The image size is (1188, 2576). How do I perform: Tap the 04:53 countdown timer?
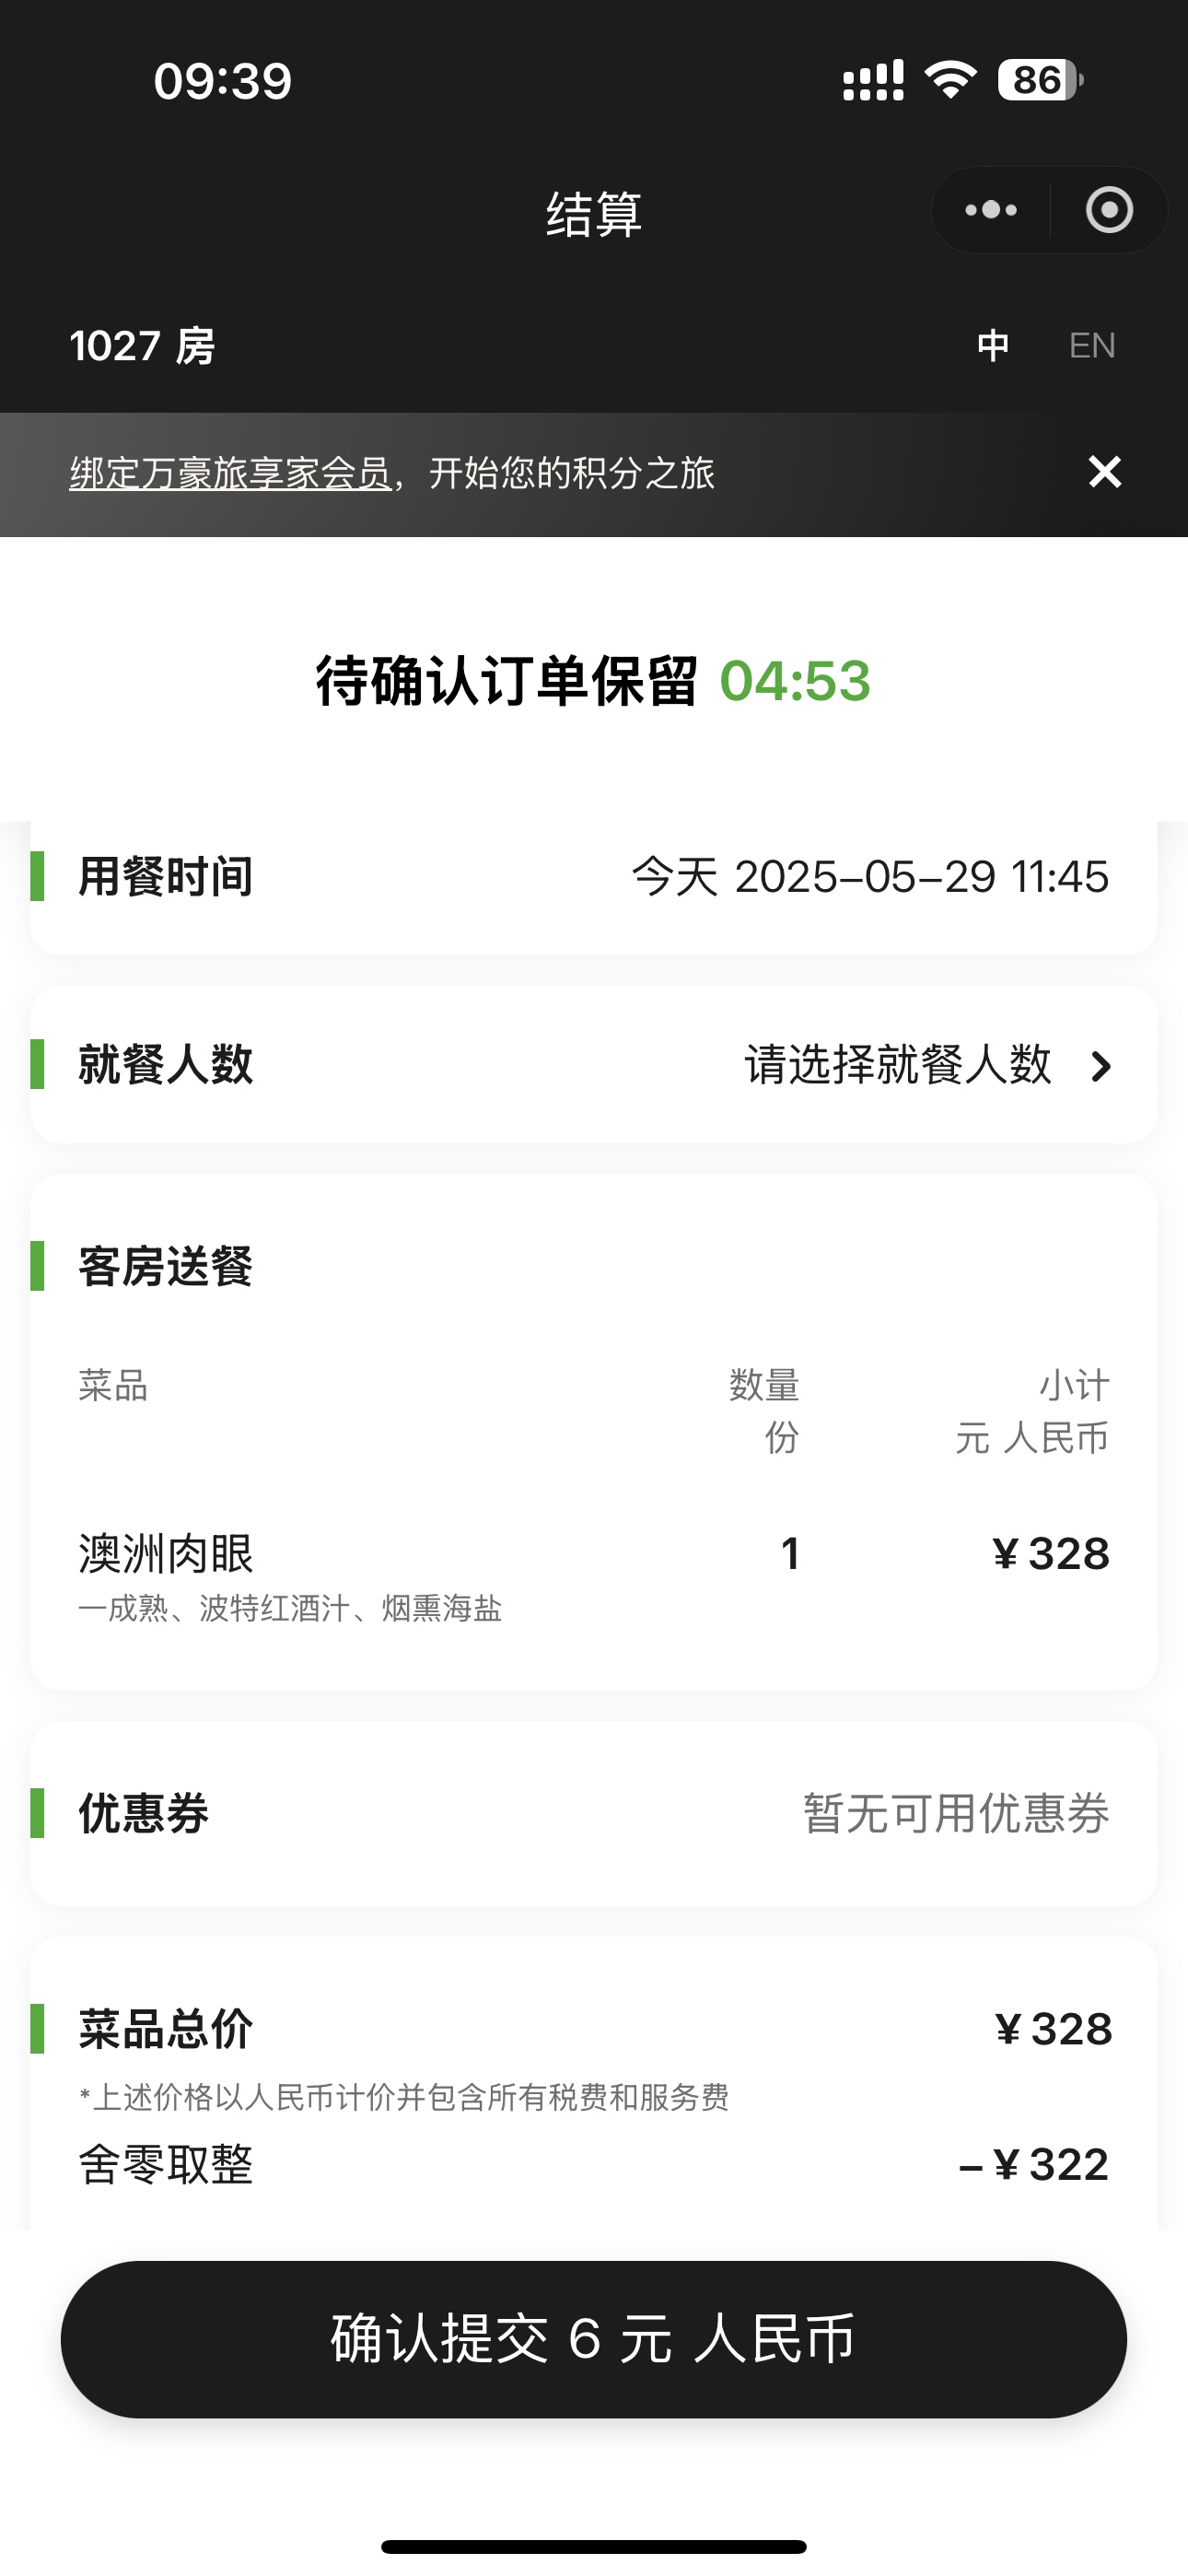pyautogui.click(x=795, y=681)
